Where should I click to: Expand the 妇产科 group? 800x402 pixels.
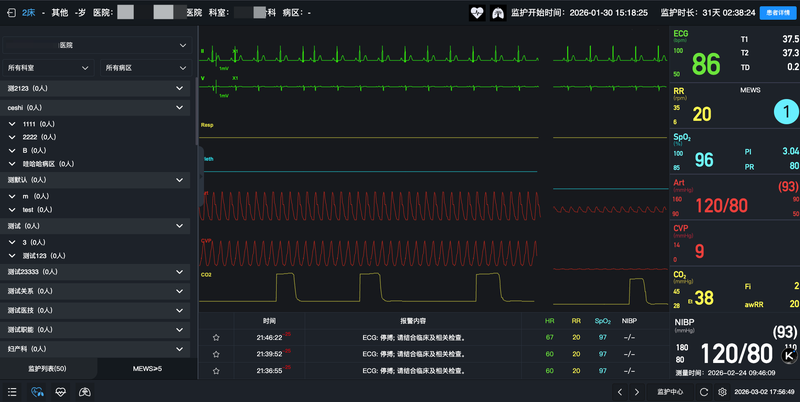coord(96,349)
